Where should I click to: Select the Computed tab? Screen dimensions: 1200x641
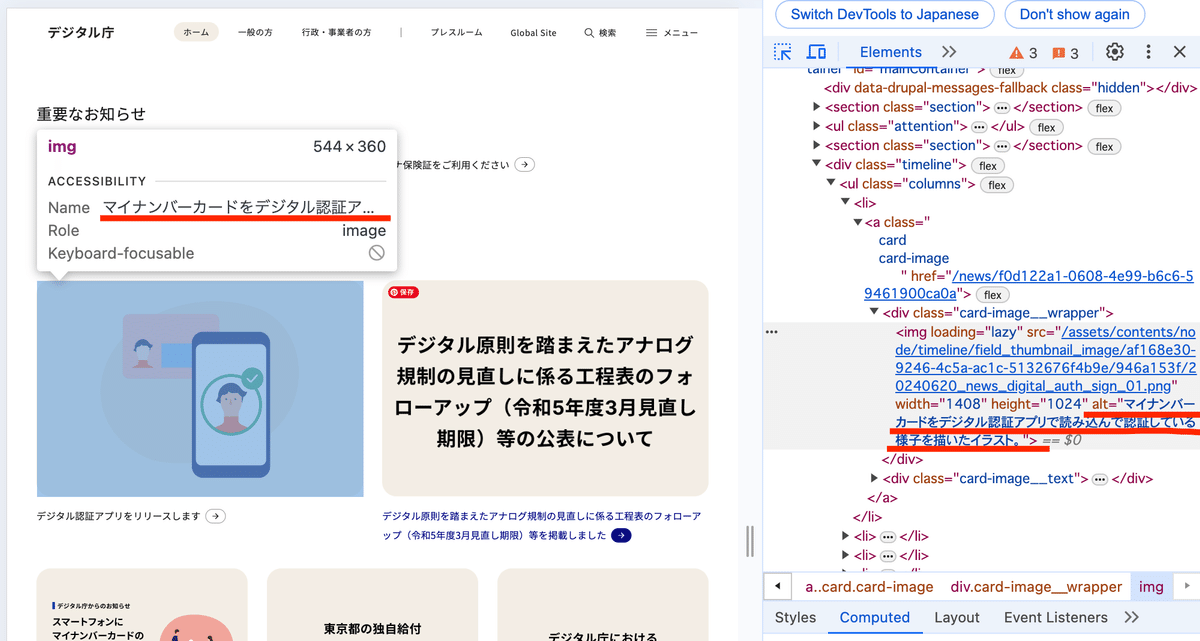coord(874,617)
